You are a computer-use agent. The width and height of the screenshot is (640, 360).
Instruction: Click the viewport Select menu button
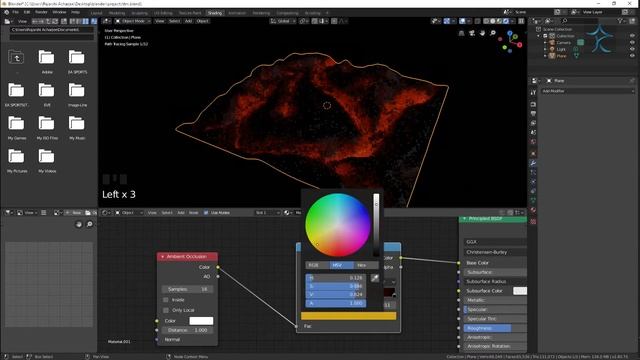(174, 21)
